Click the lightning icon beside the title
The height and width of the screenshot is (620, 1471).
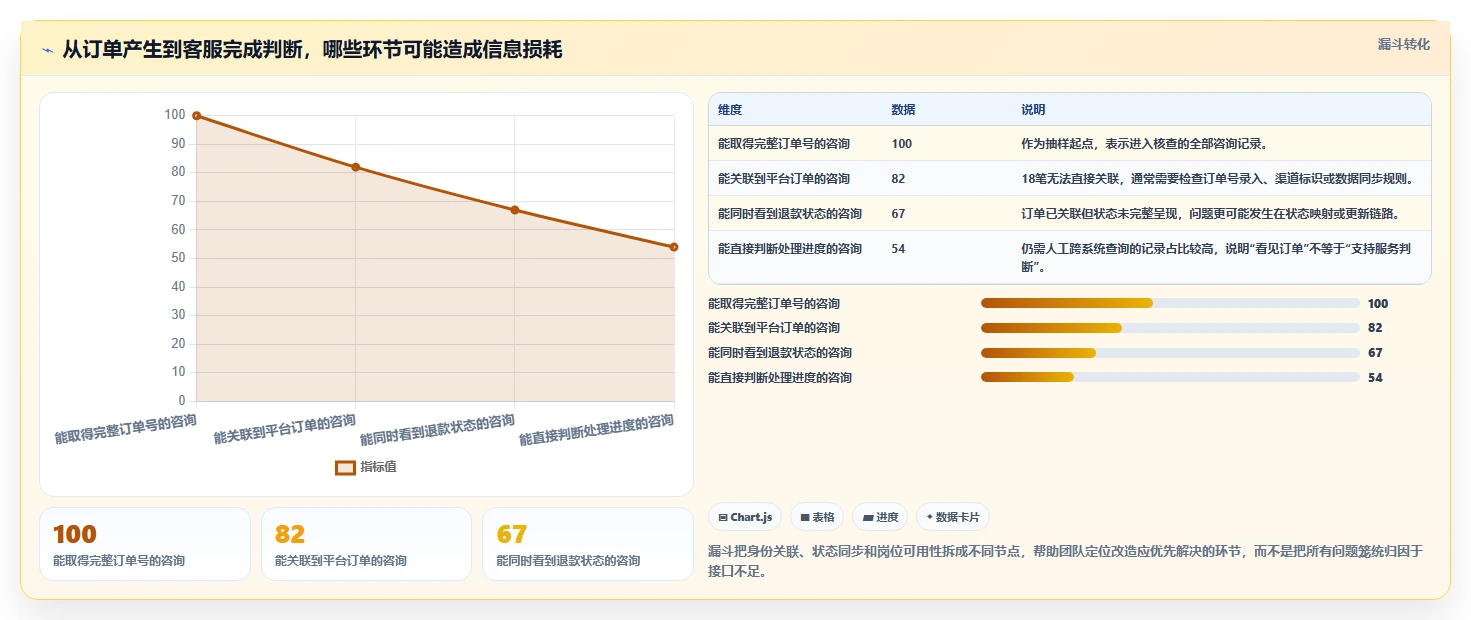pyautogui.click(x=47, y=50)
